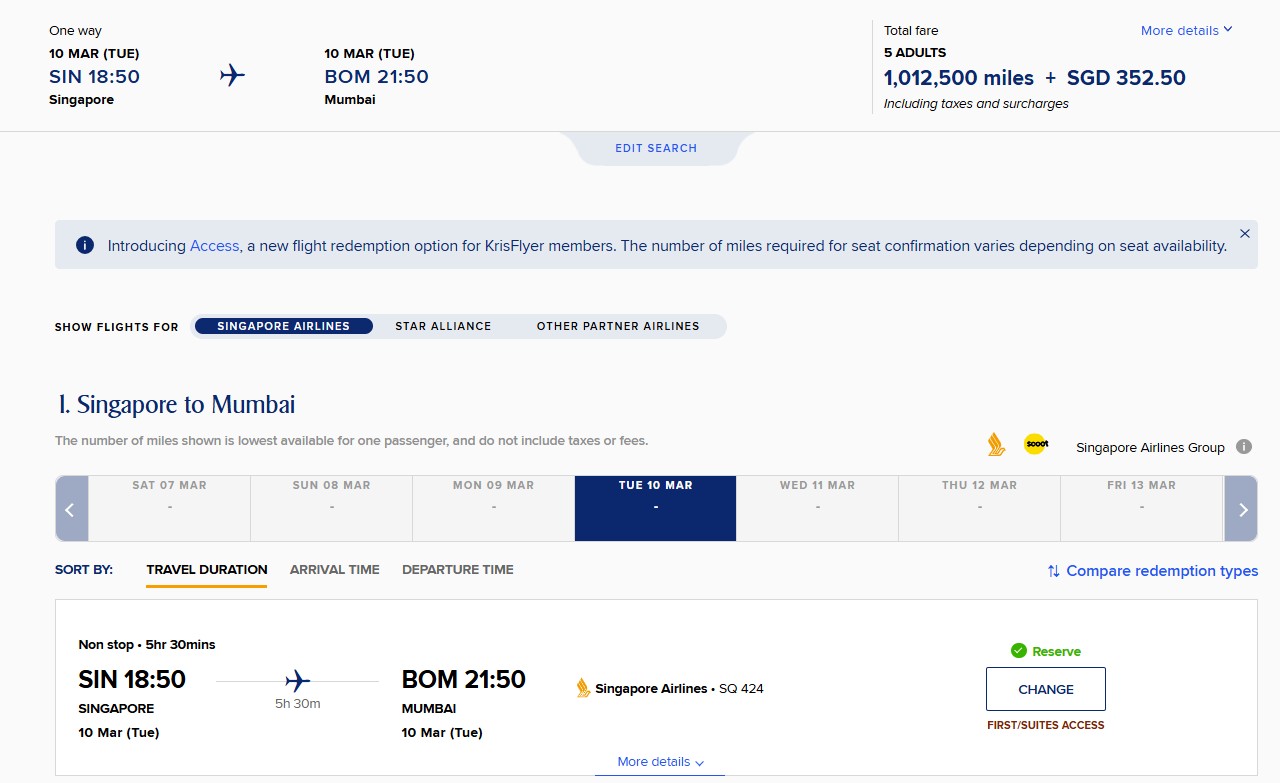The height and width of the screenshot is (783, 1280).
Task: Sort flights by Arrival Time
Action: [x=334, y=570]
